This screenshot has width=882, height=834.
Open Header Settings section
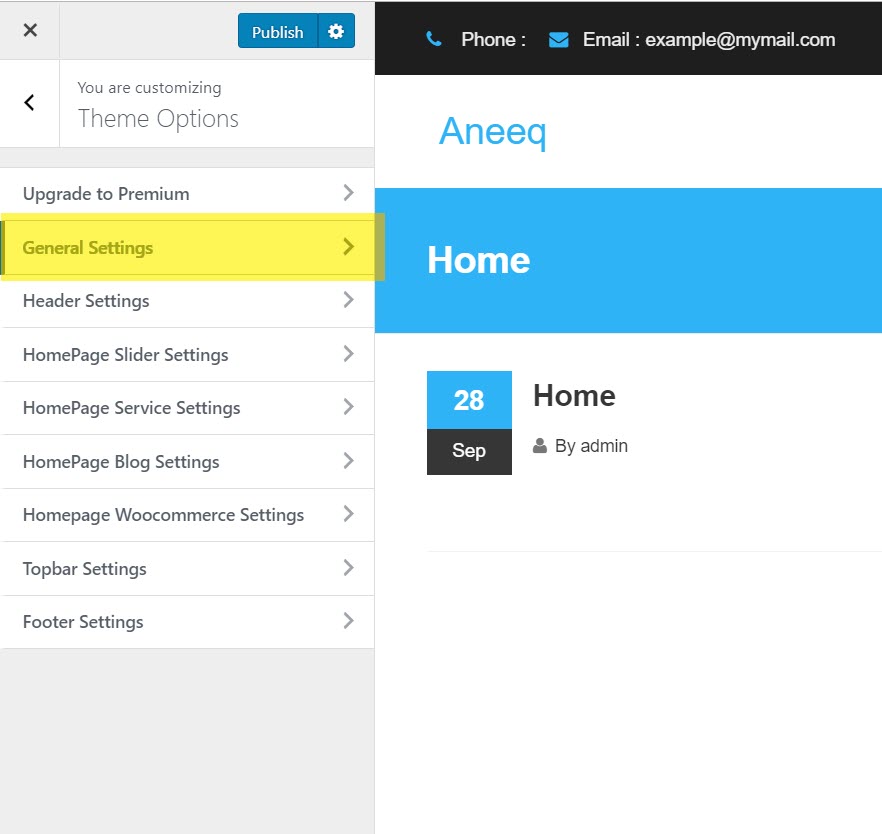tap(187, 301)
